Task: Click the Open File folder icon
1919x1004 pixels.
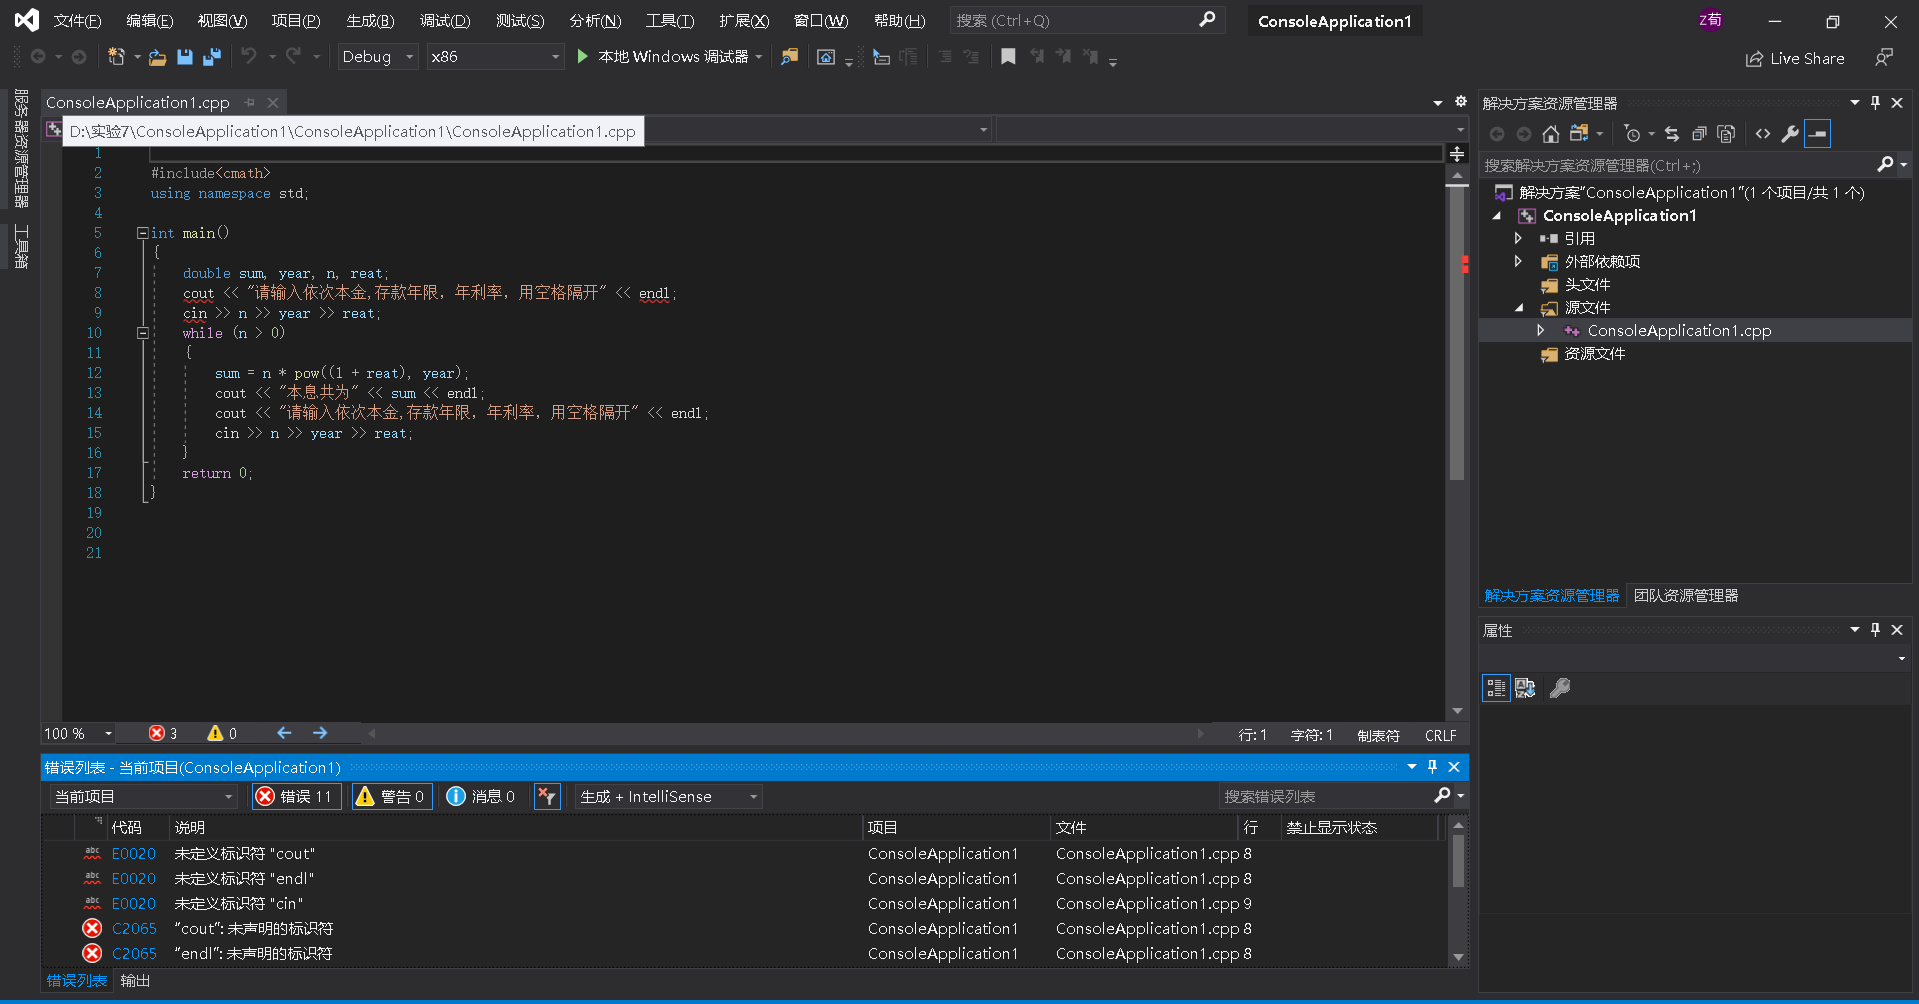Action: click(157, 57)
